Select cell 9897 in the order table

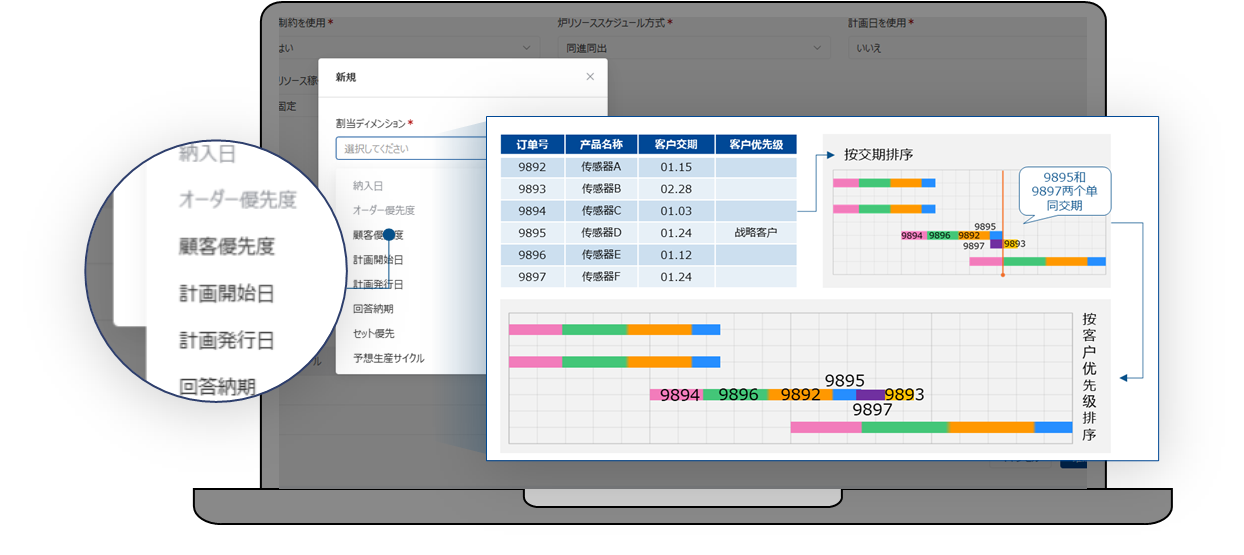click(532, 276)
